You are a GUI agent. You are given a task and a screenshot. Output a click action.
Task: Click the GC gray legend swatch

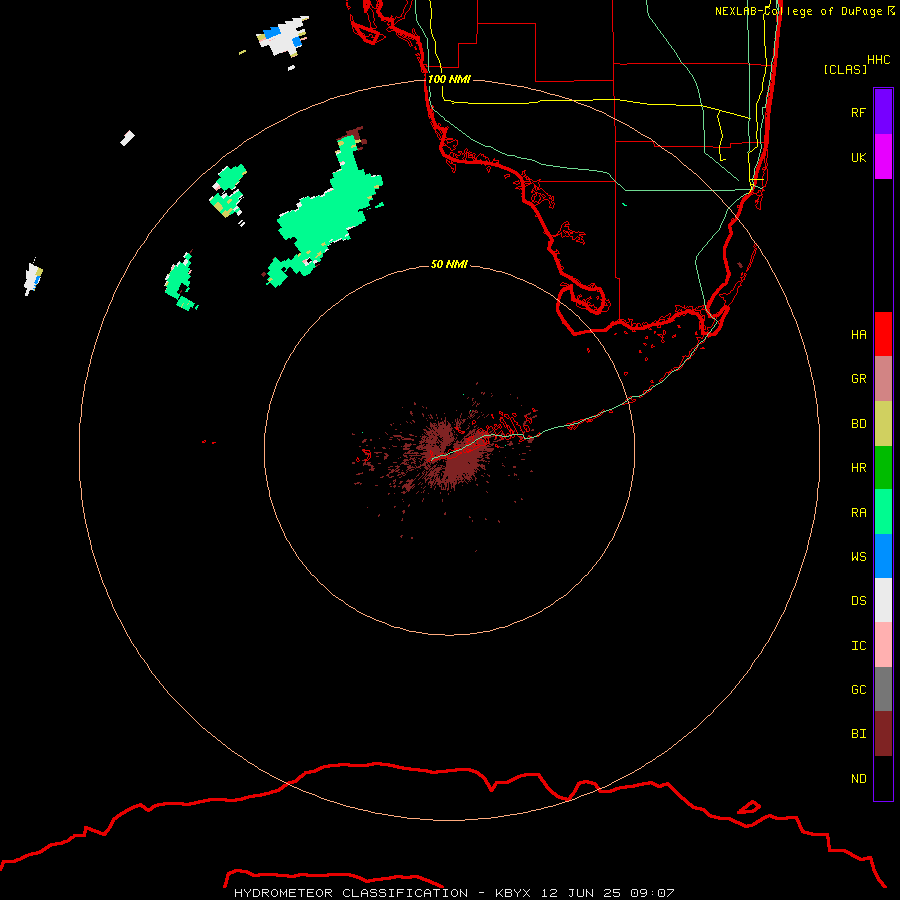click(x=883, y=689)
